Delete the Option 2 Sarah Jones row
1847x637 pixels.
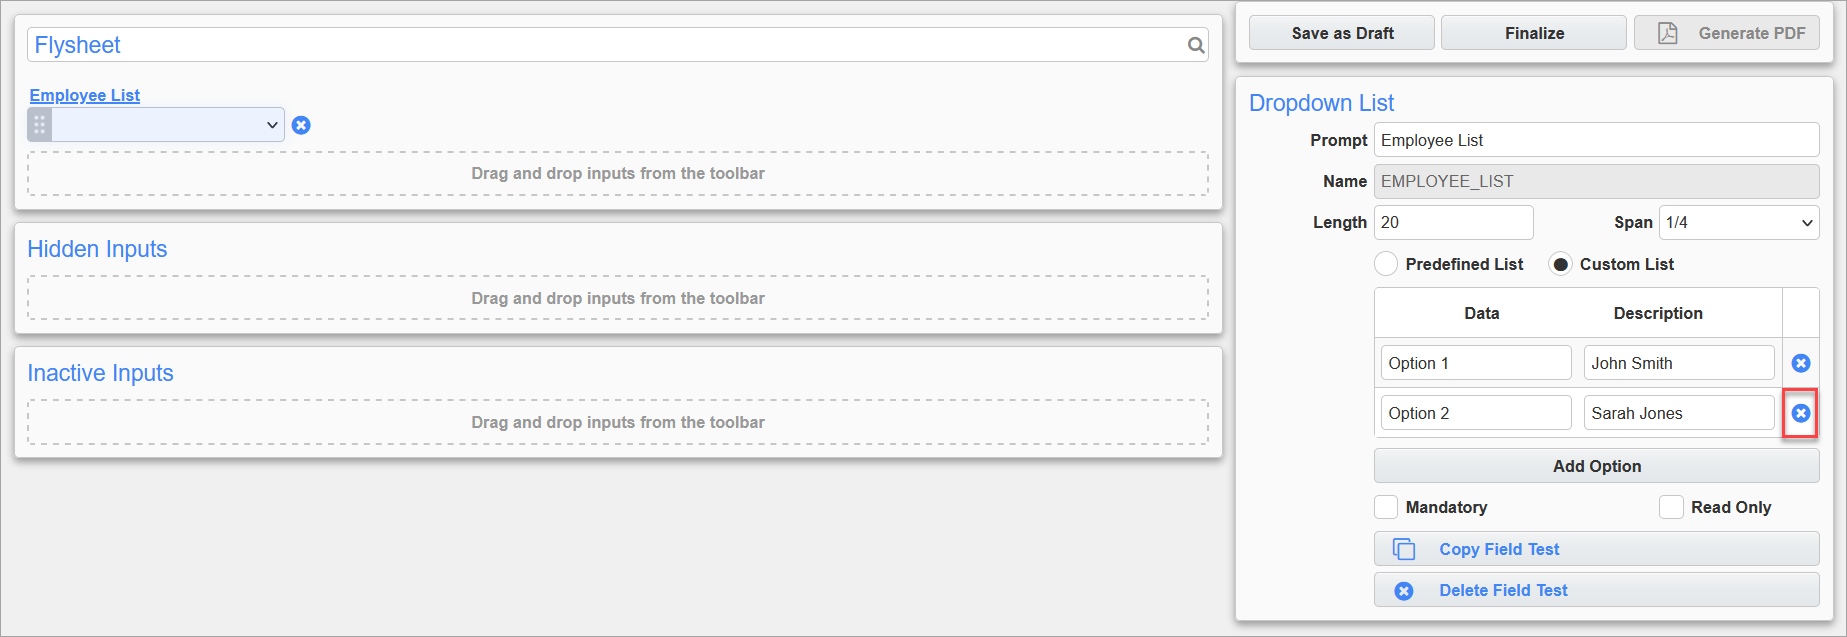(1800, 413)
